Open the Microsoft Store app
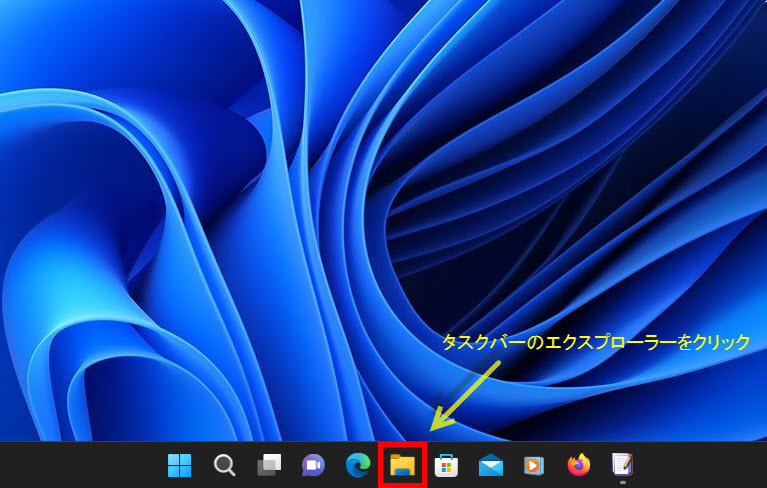The width and height of the screenshot is (767, 488). 447,465
